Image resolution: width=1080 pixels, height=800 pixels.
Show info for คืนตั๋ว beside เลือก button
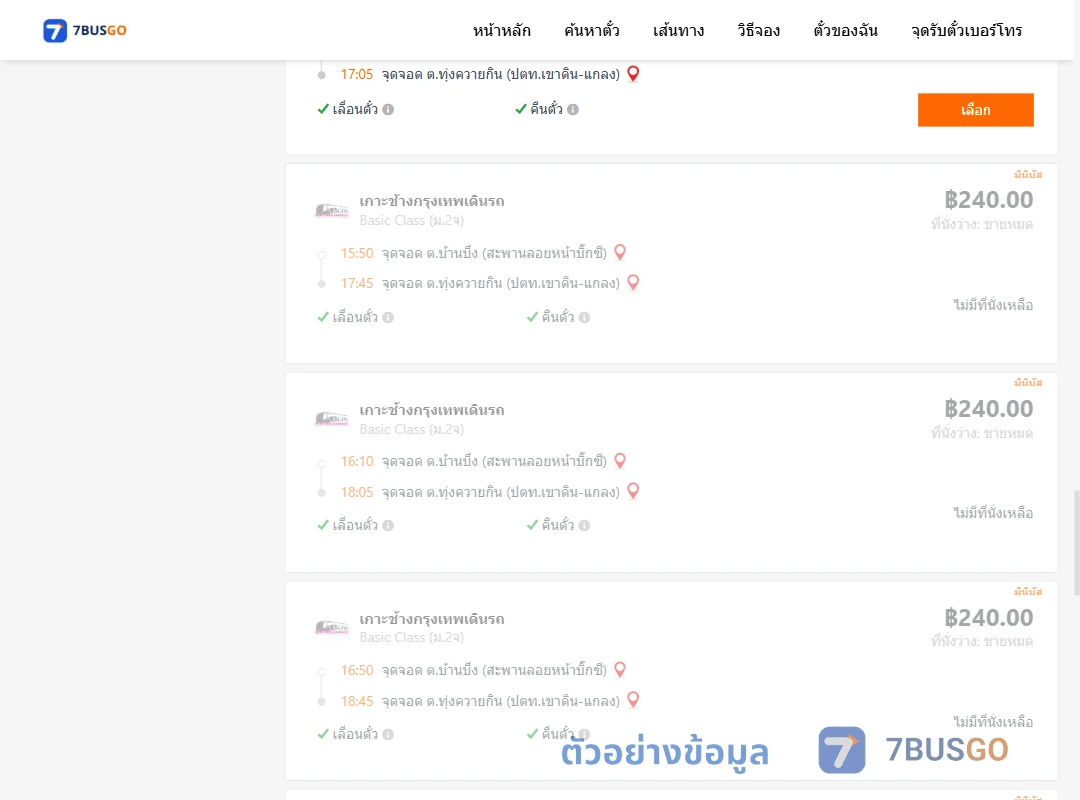coord(573,110)
